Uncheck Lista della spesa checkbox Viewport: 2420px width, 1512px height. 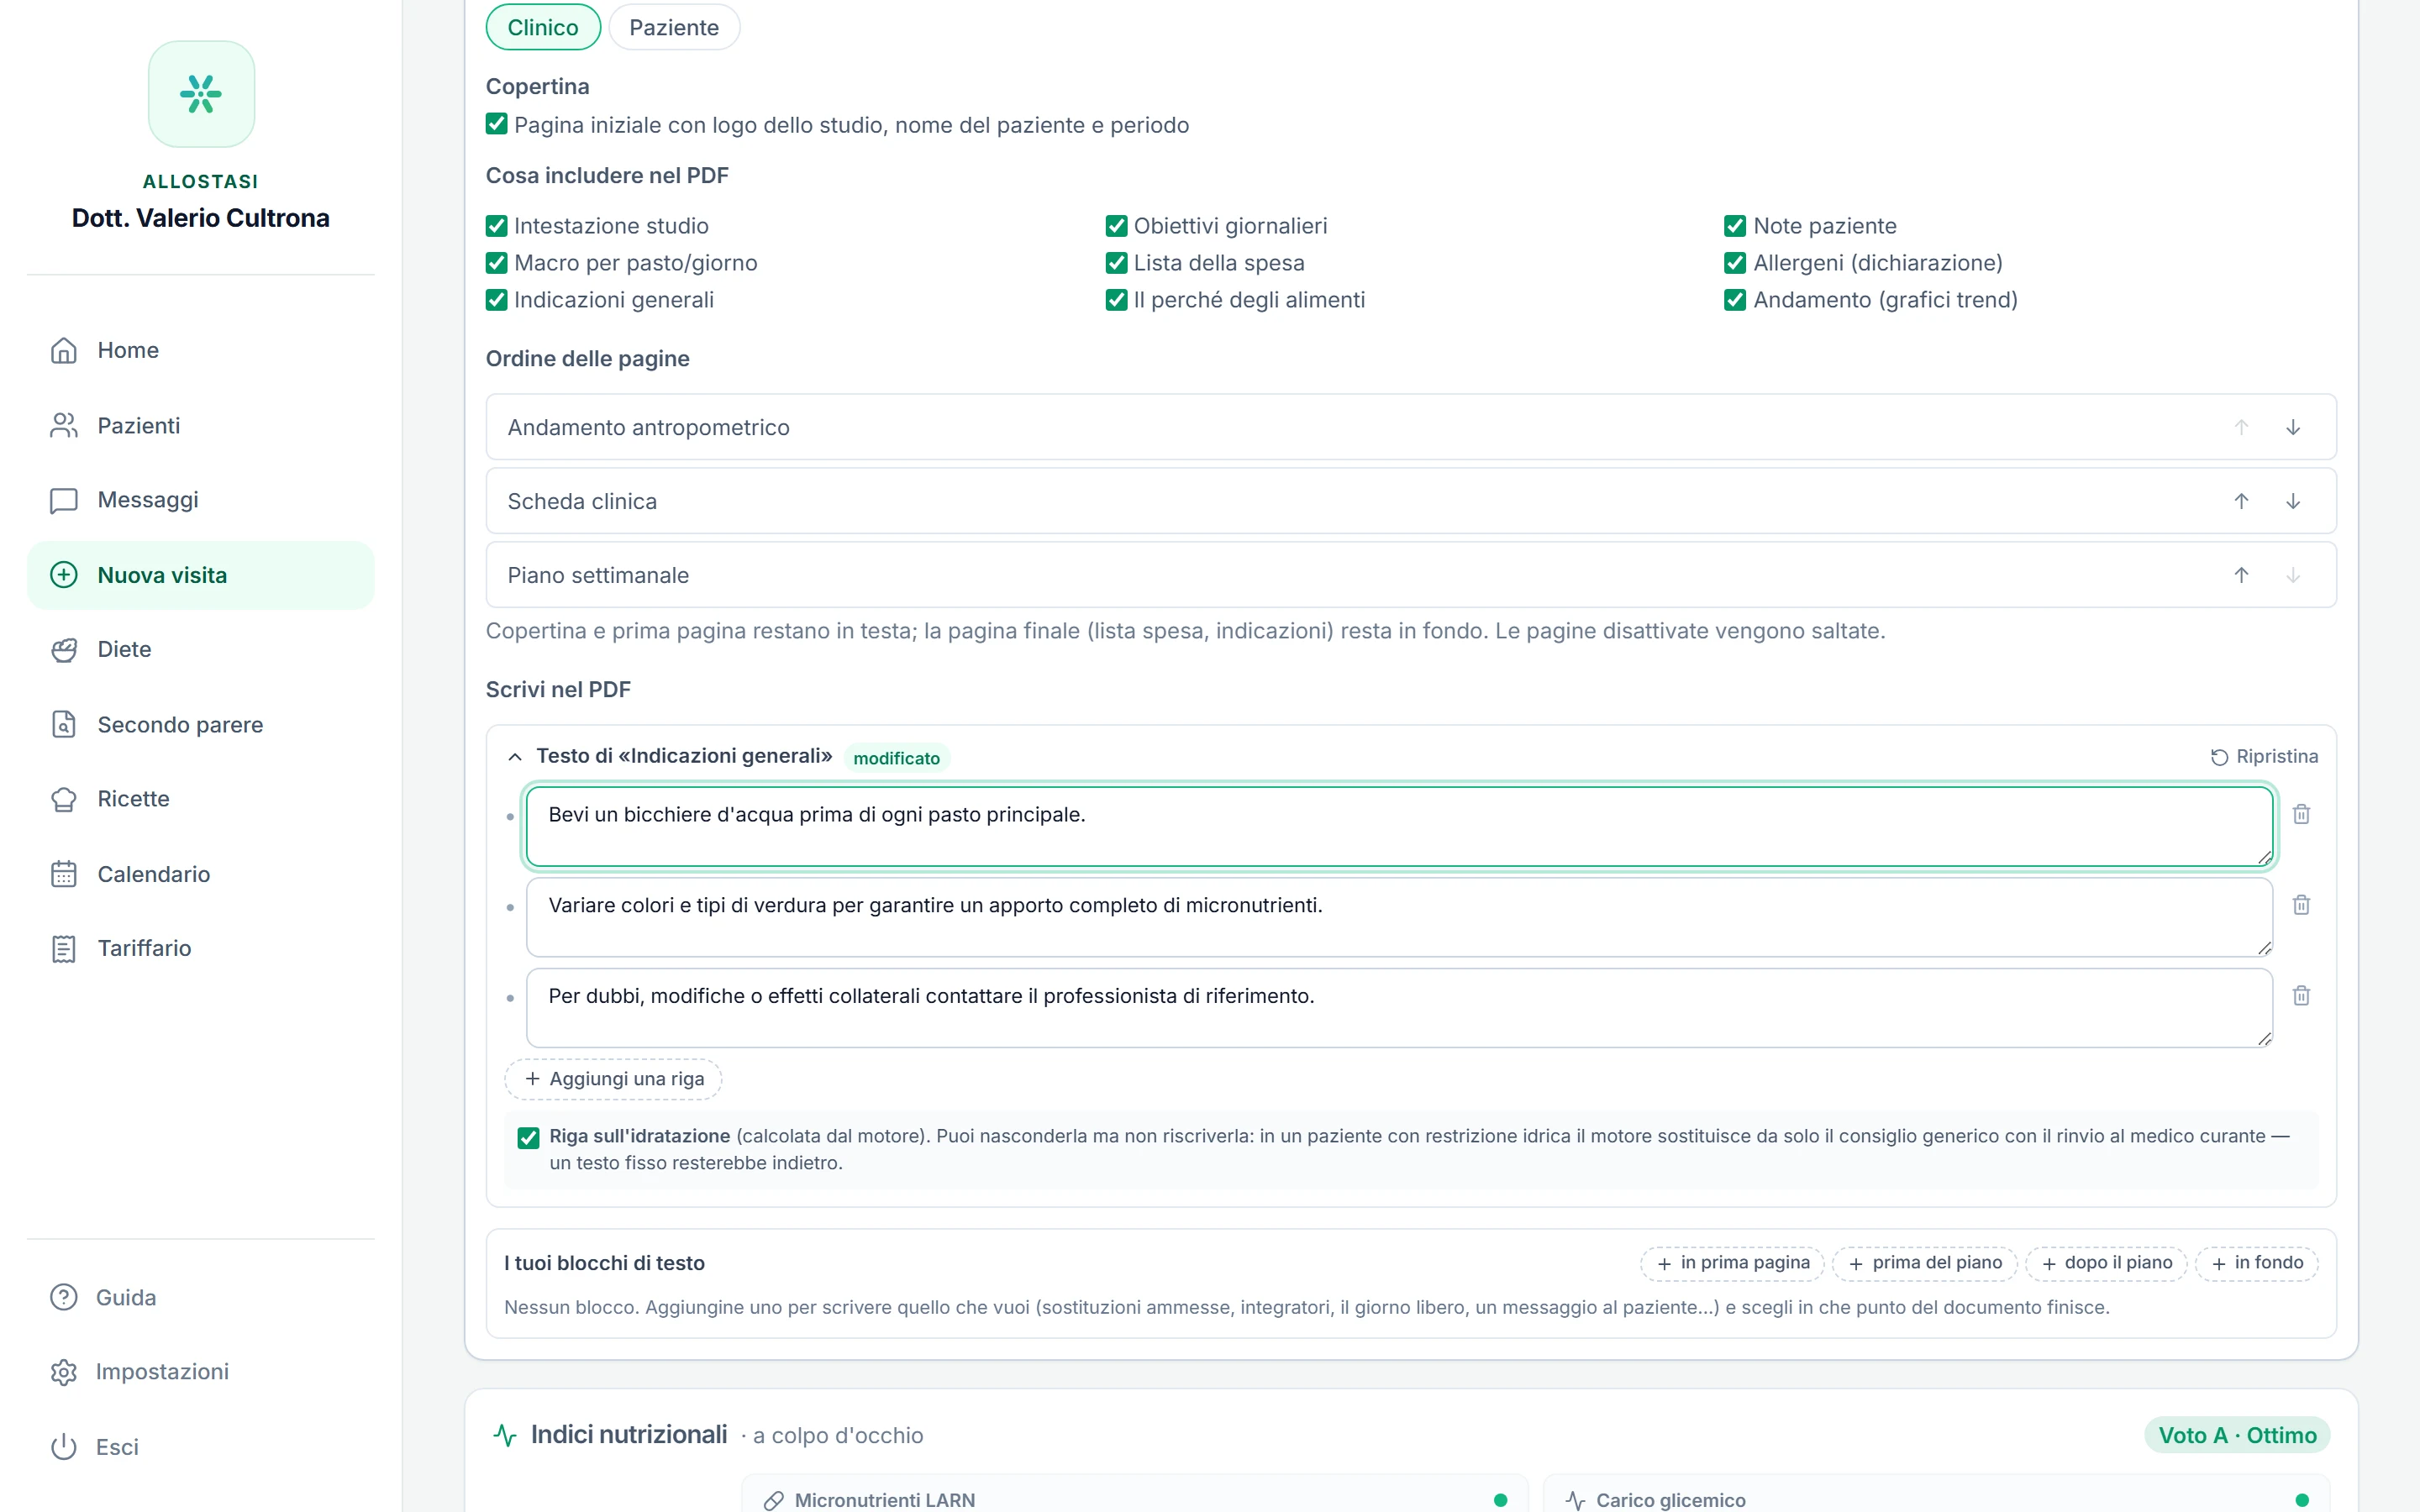click(1116, 263)
